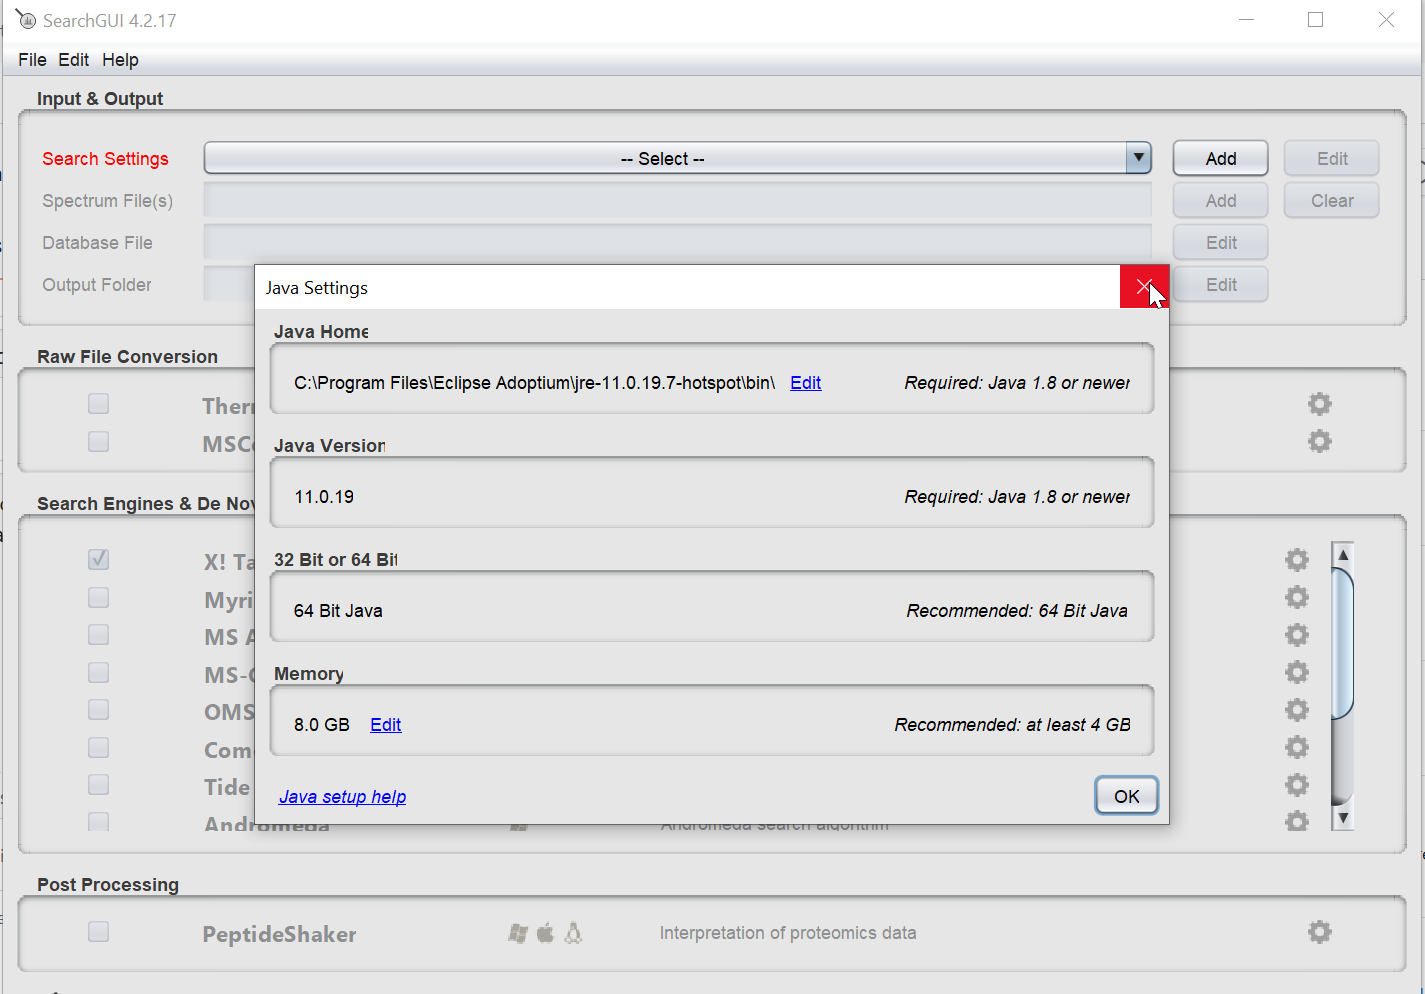
Task: Open the PeptideShaker settings gear
Action: 1319,931
